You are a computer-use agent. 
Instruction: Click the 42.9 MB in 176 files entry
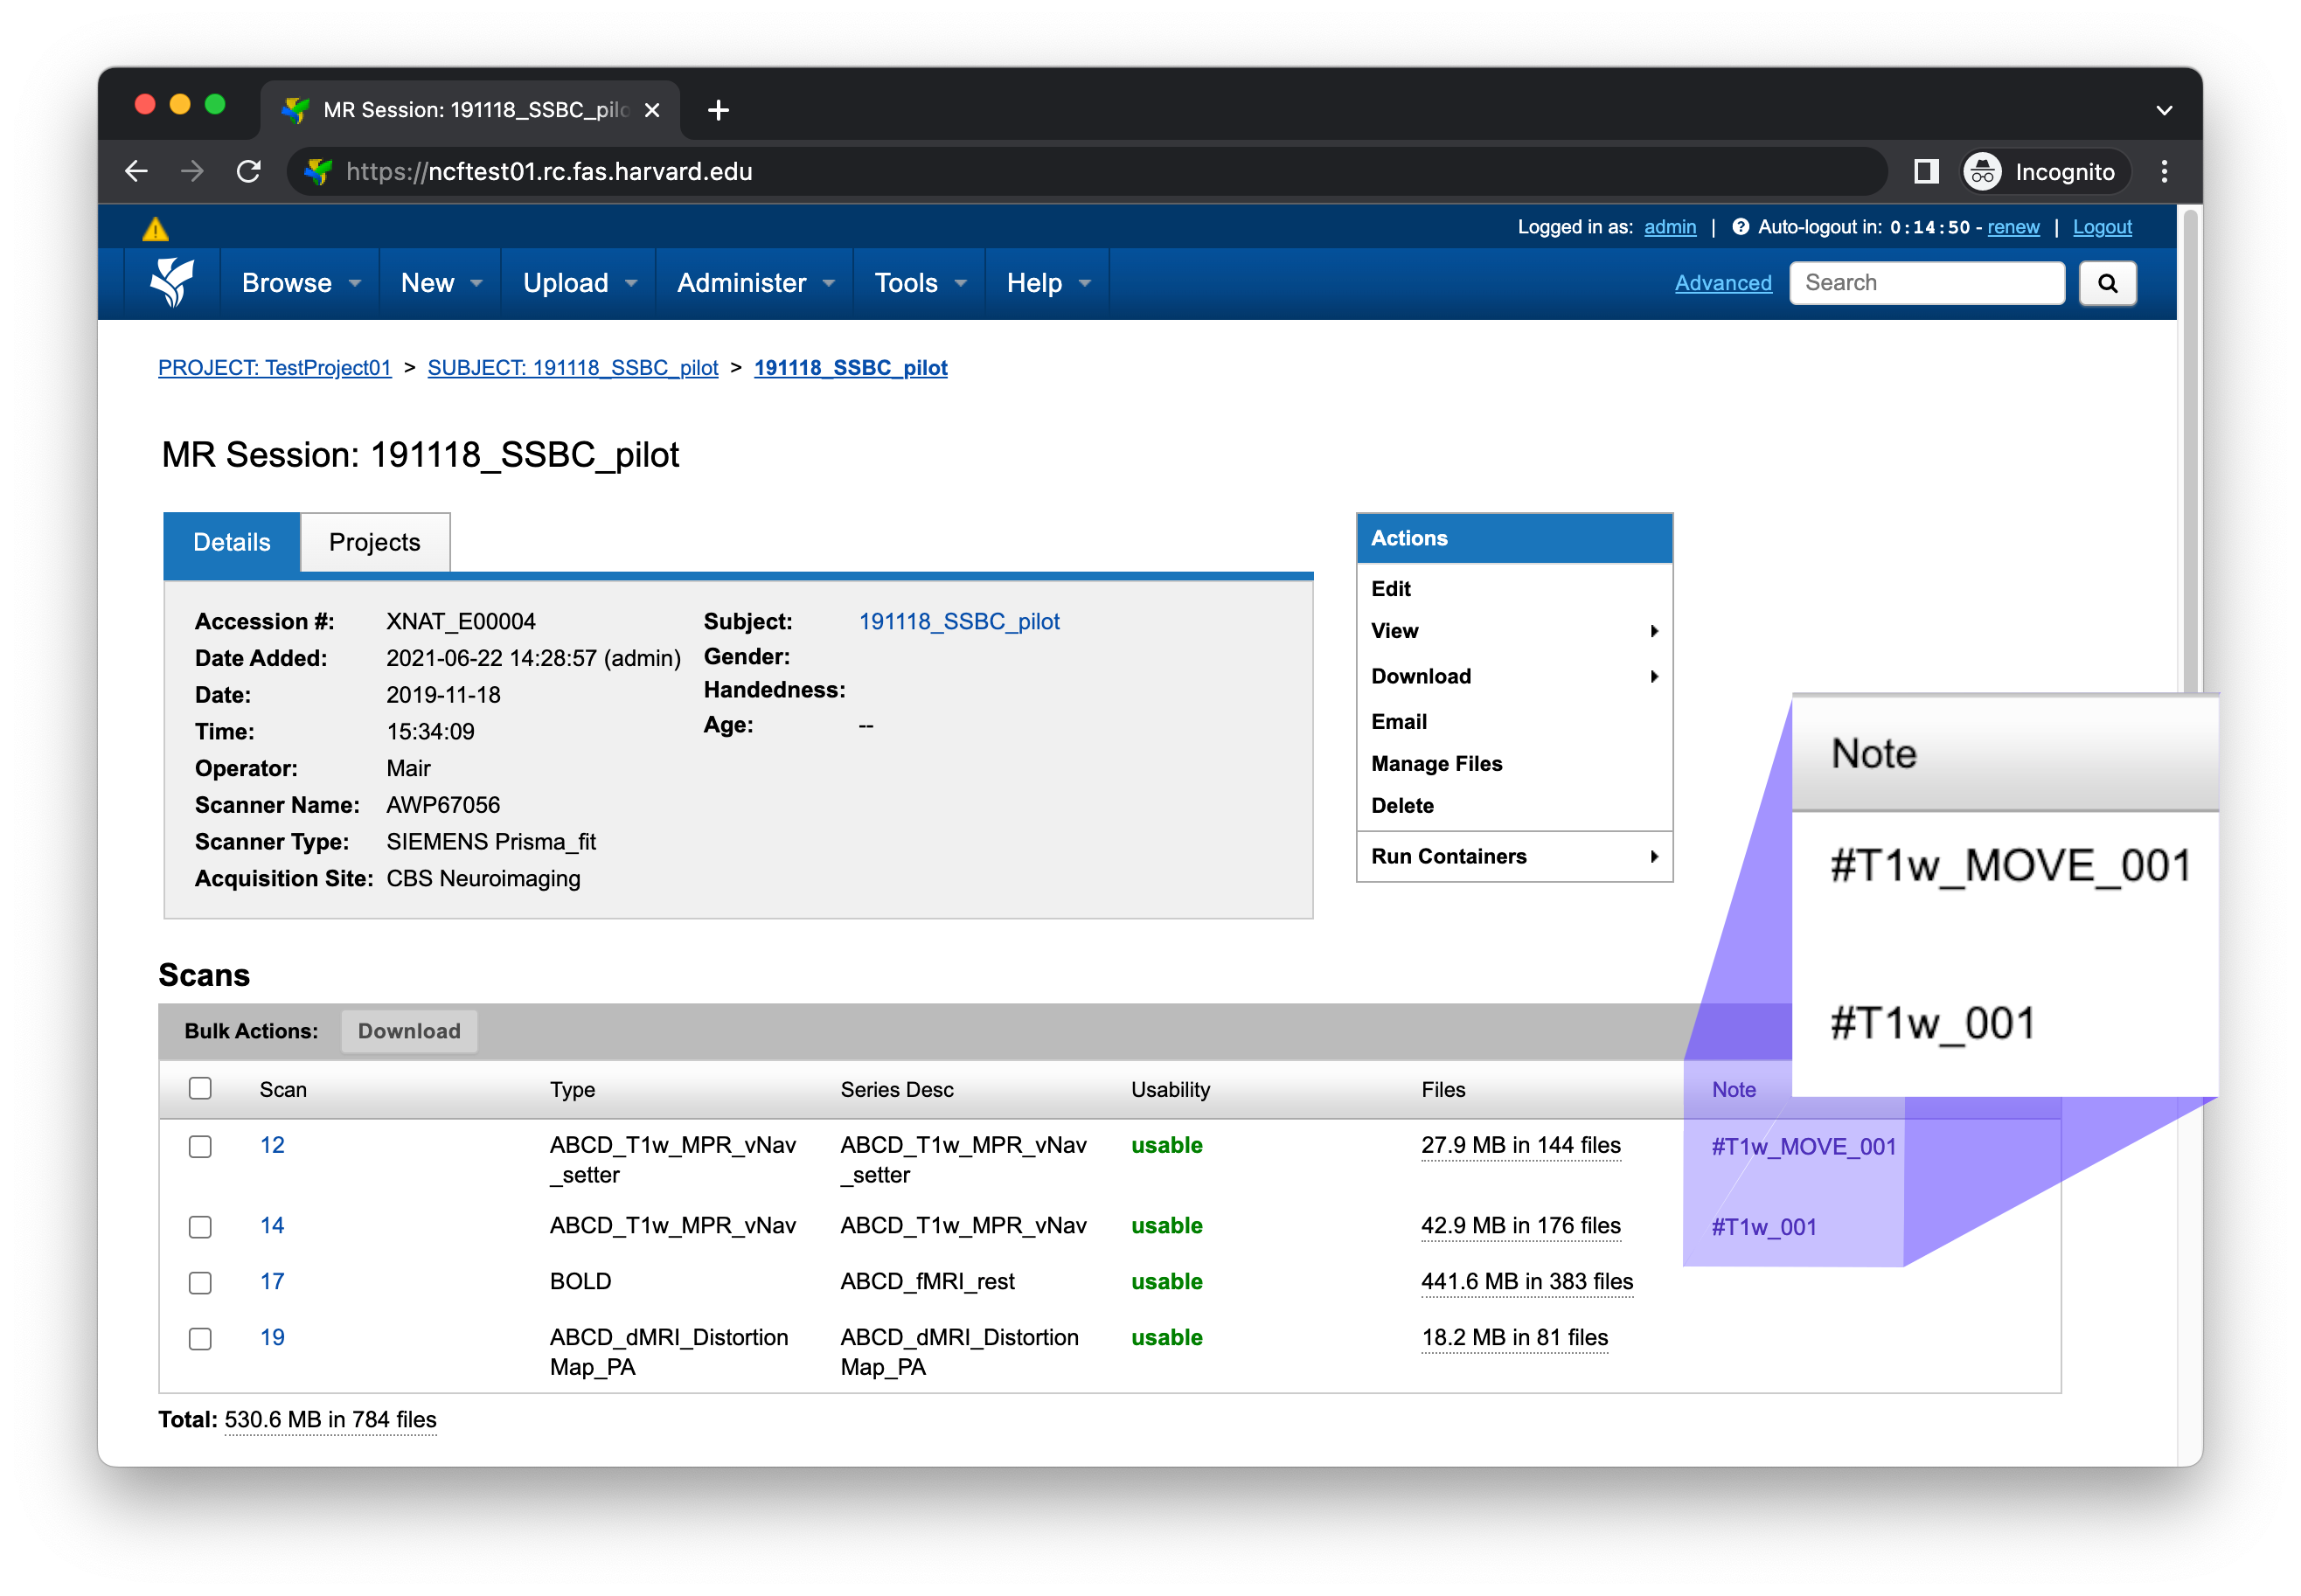(x=1521, y=1226)
